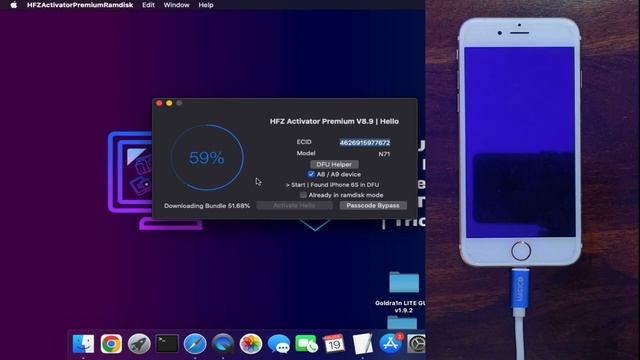Open Calendar showing 19 in the Dock
Image resolution: width=640 pixels, height=360 pixels.
pyautogui.click(x=334, y=344)
